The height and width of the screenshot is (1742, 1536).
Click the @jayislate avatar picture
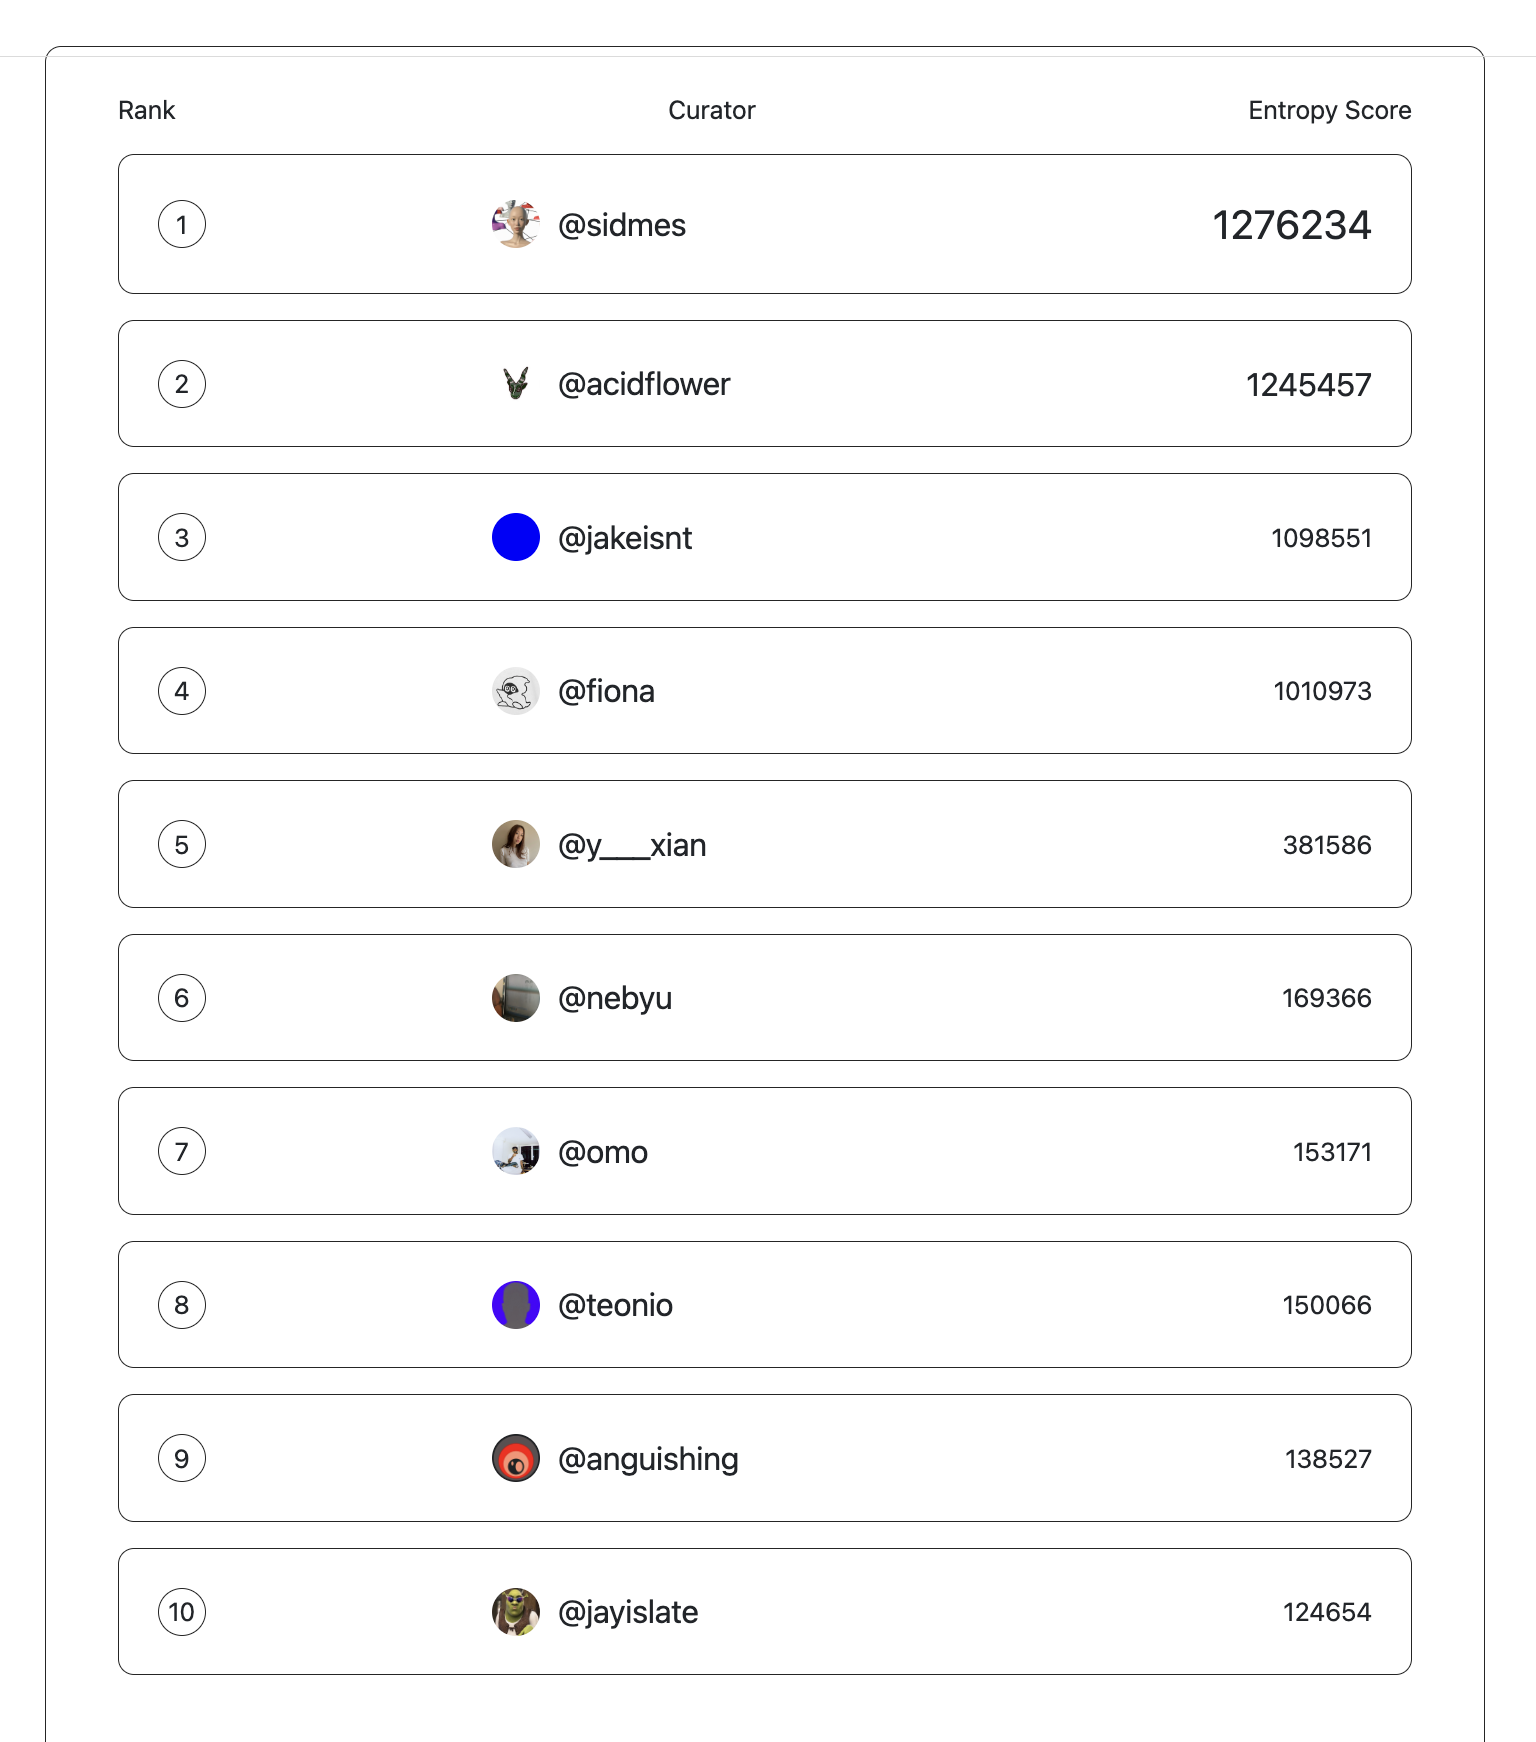point(516,1612)
